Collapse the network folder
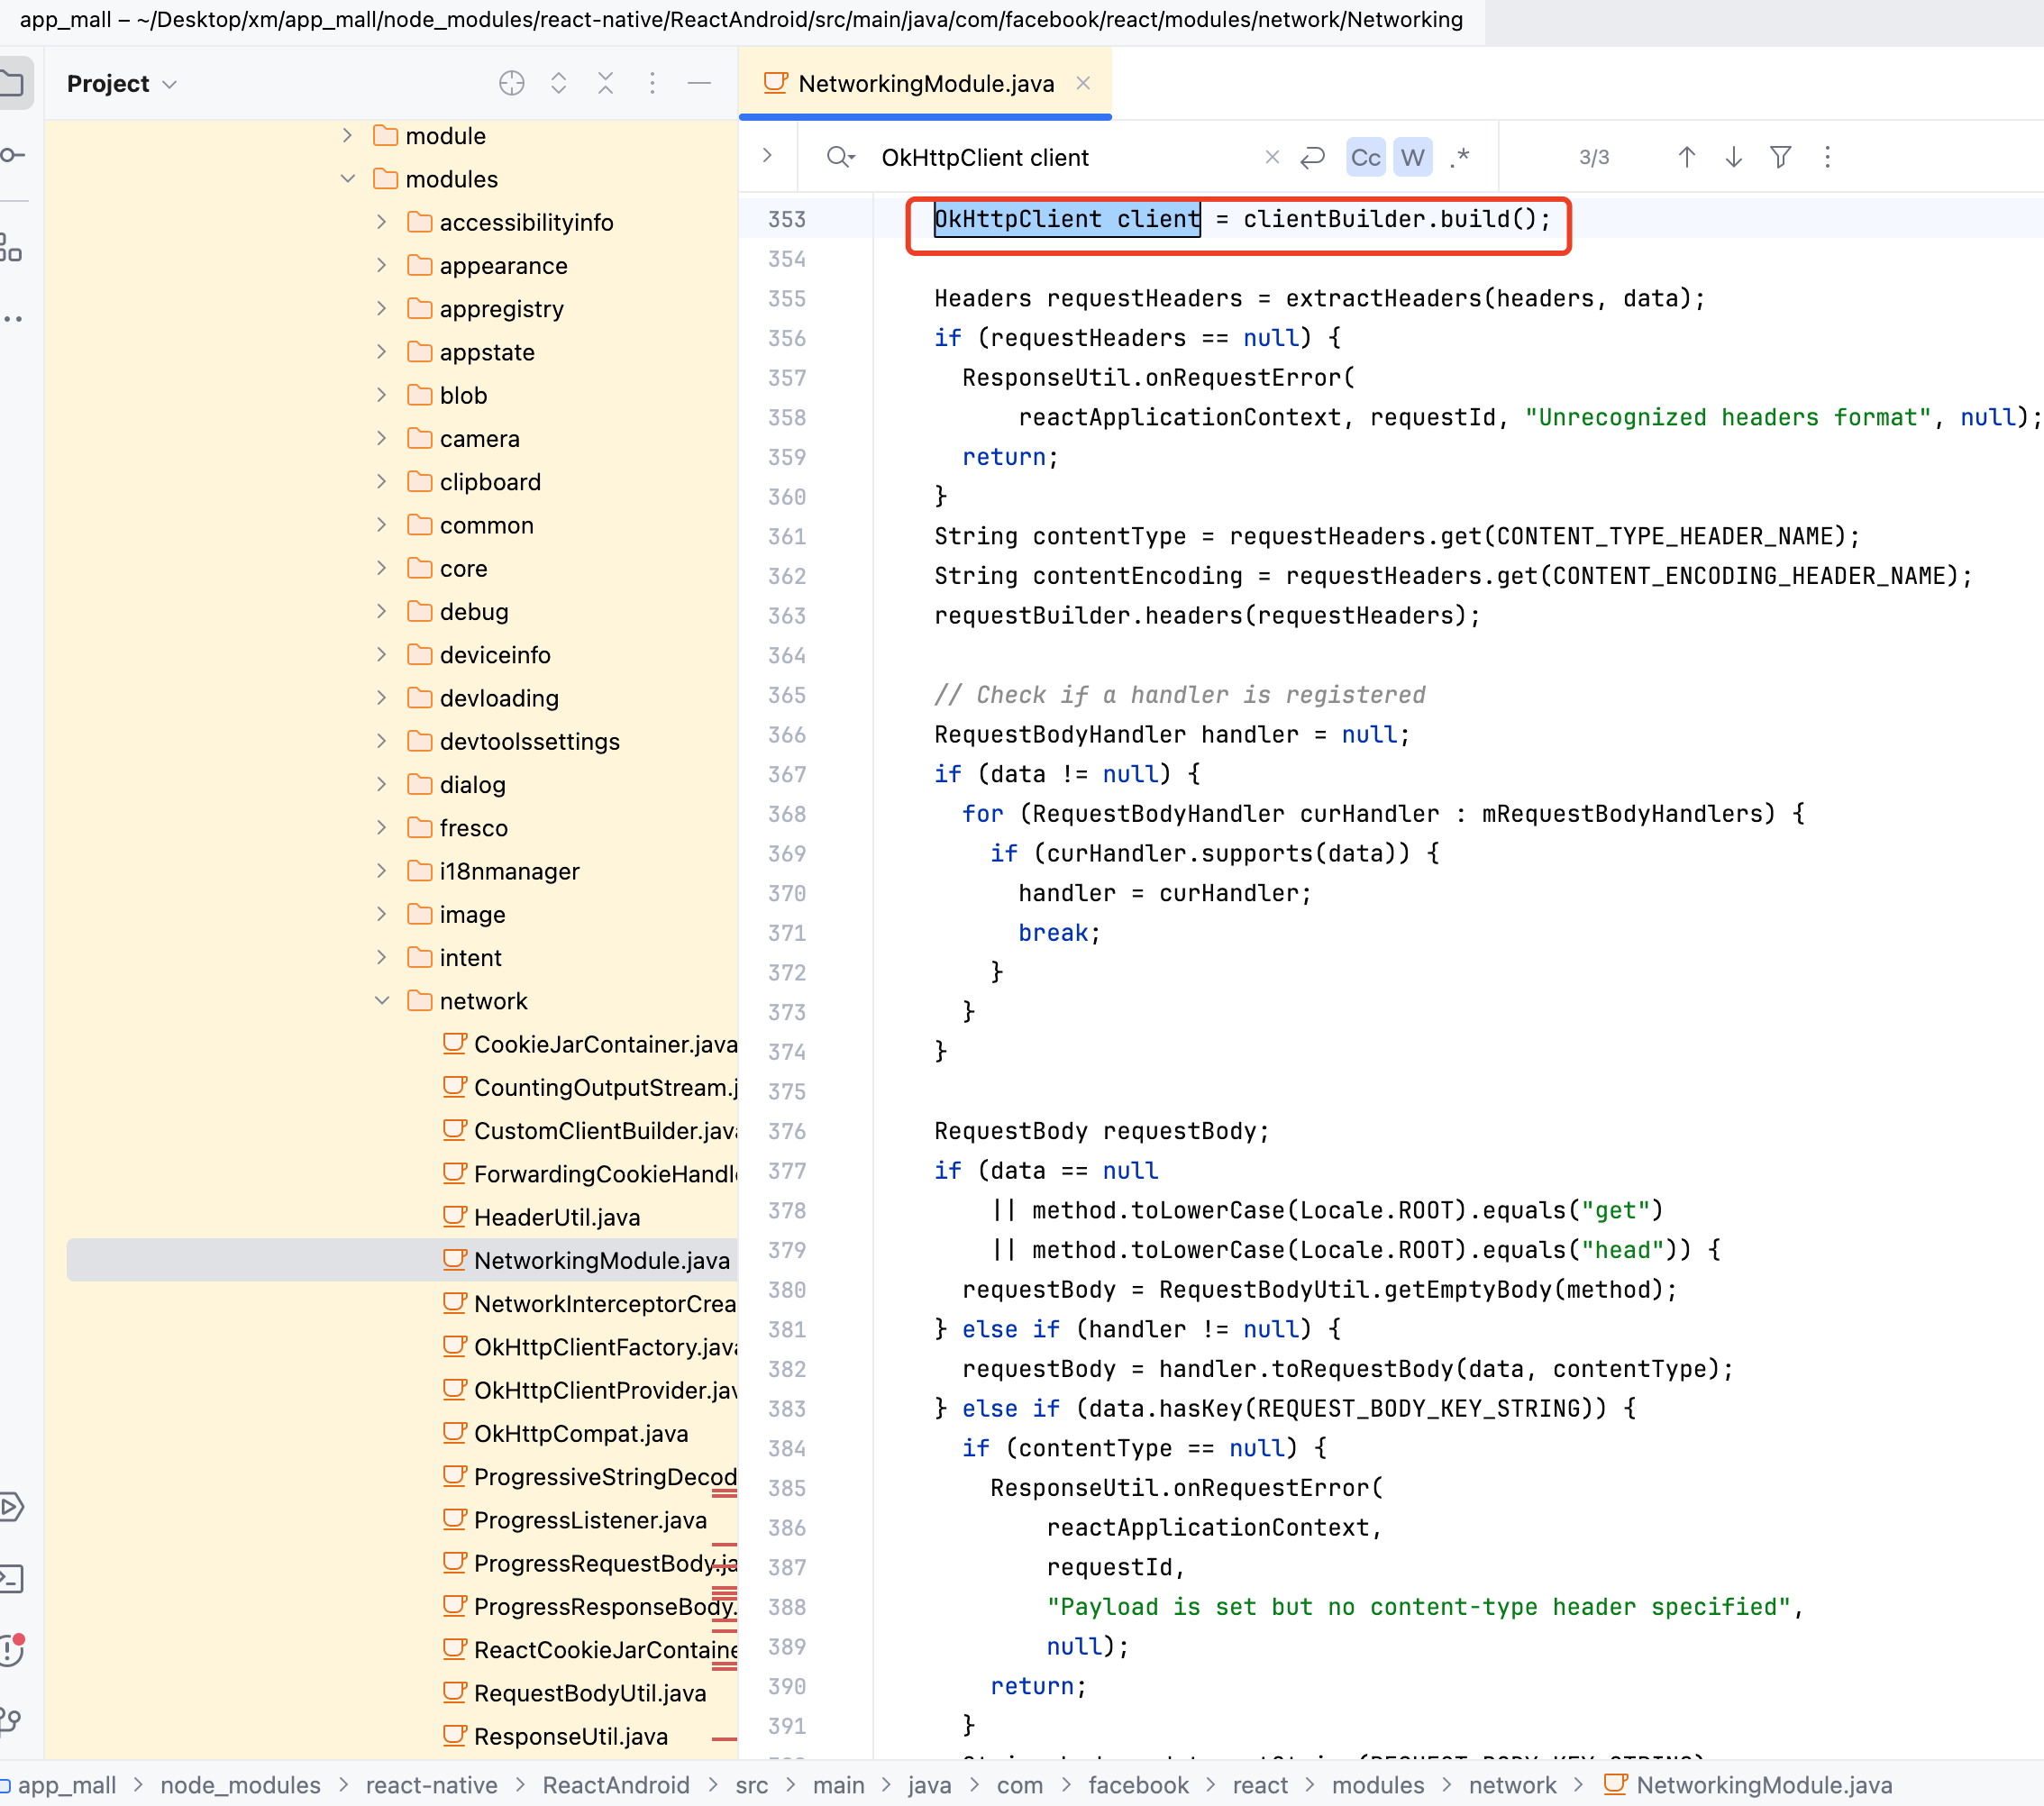2044x1806 pixels. (x=382, y=1001)
